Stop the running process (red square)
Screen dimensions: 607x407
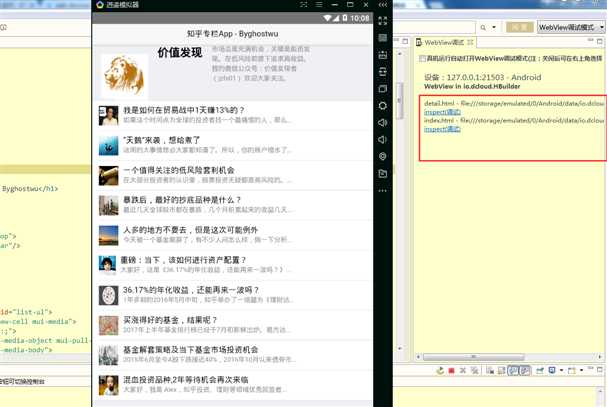[451, 371]
